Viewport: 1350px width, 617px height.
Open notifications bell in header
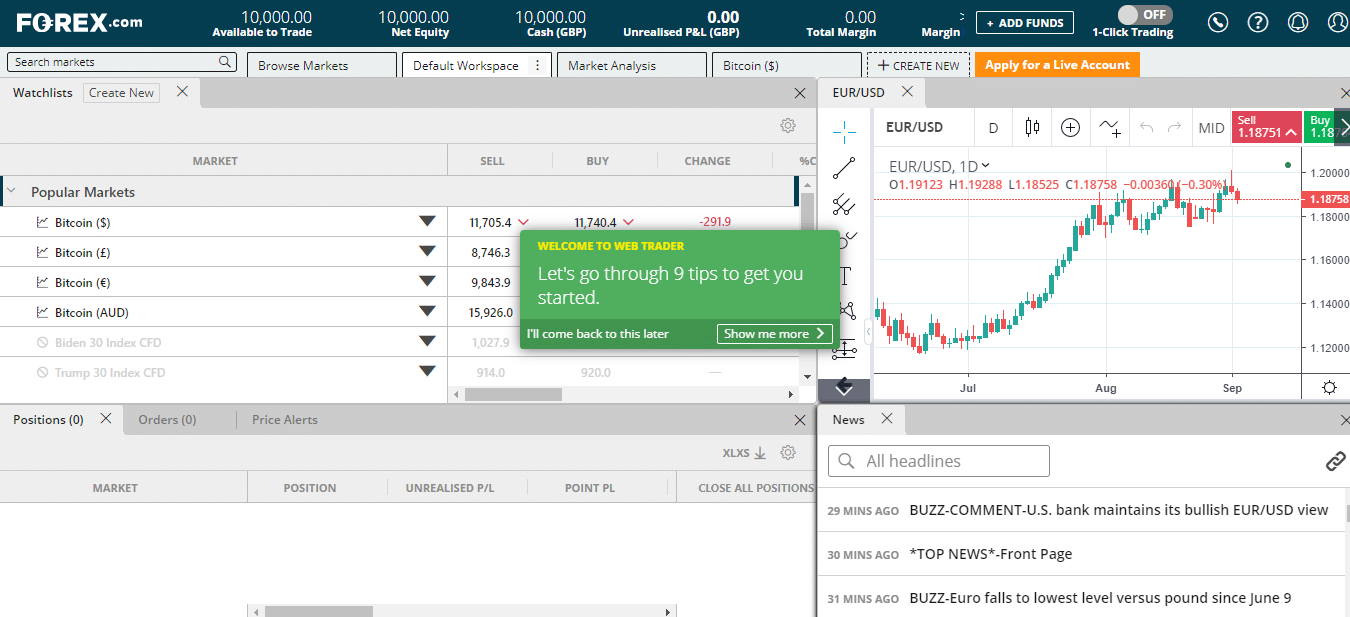[x=1298, y=22]
